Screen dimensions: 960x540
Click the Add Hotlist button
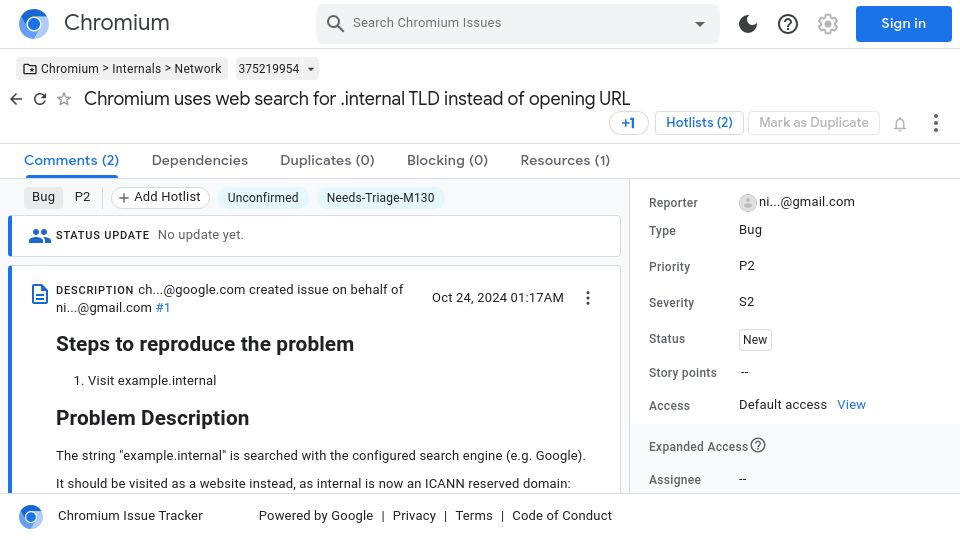coord(160,197)
